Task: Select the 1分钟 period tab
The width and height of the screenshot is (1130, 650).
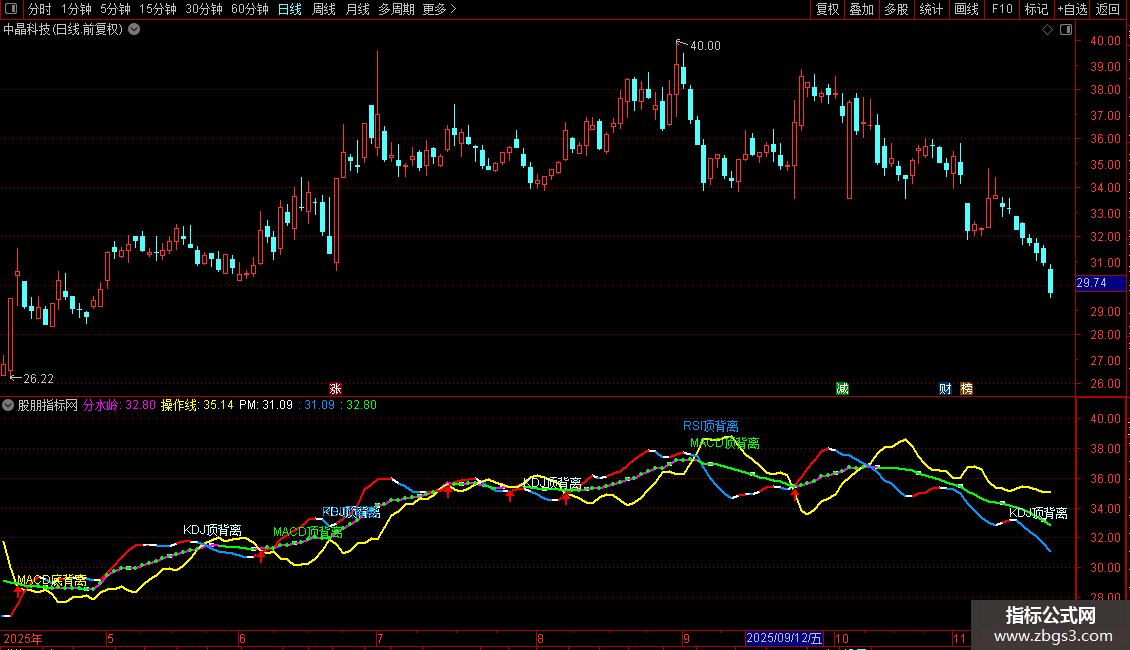Action: click(x=76, y=9)
